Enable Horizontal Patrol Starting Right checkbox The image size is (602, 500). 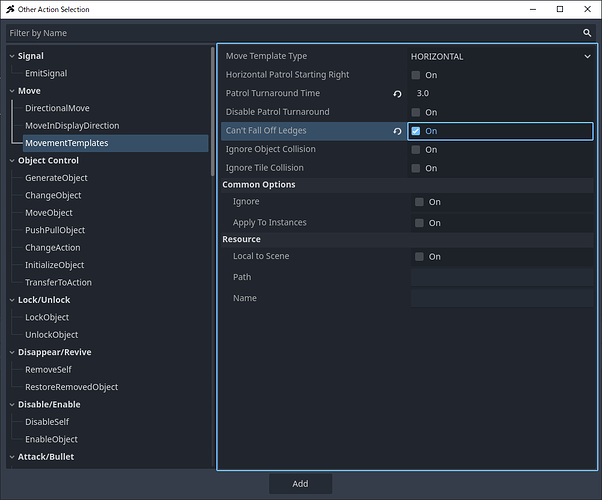(416, 75)
